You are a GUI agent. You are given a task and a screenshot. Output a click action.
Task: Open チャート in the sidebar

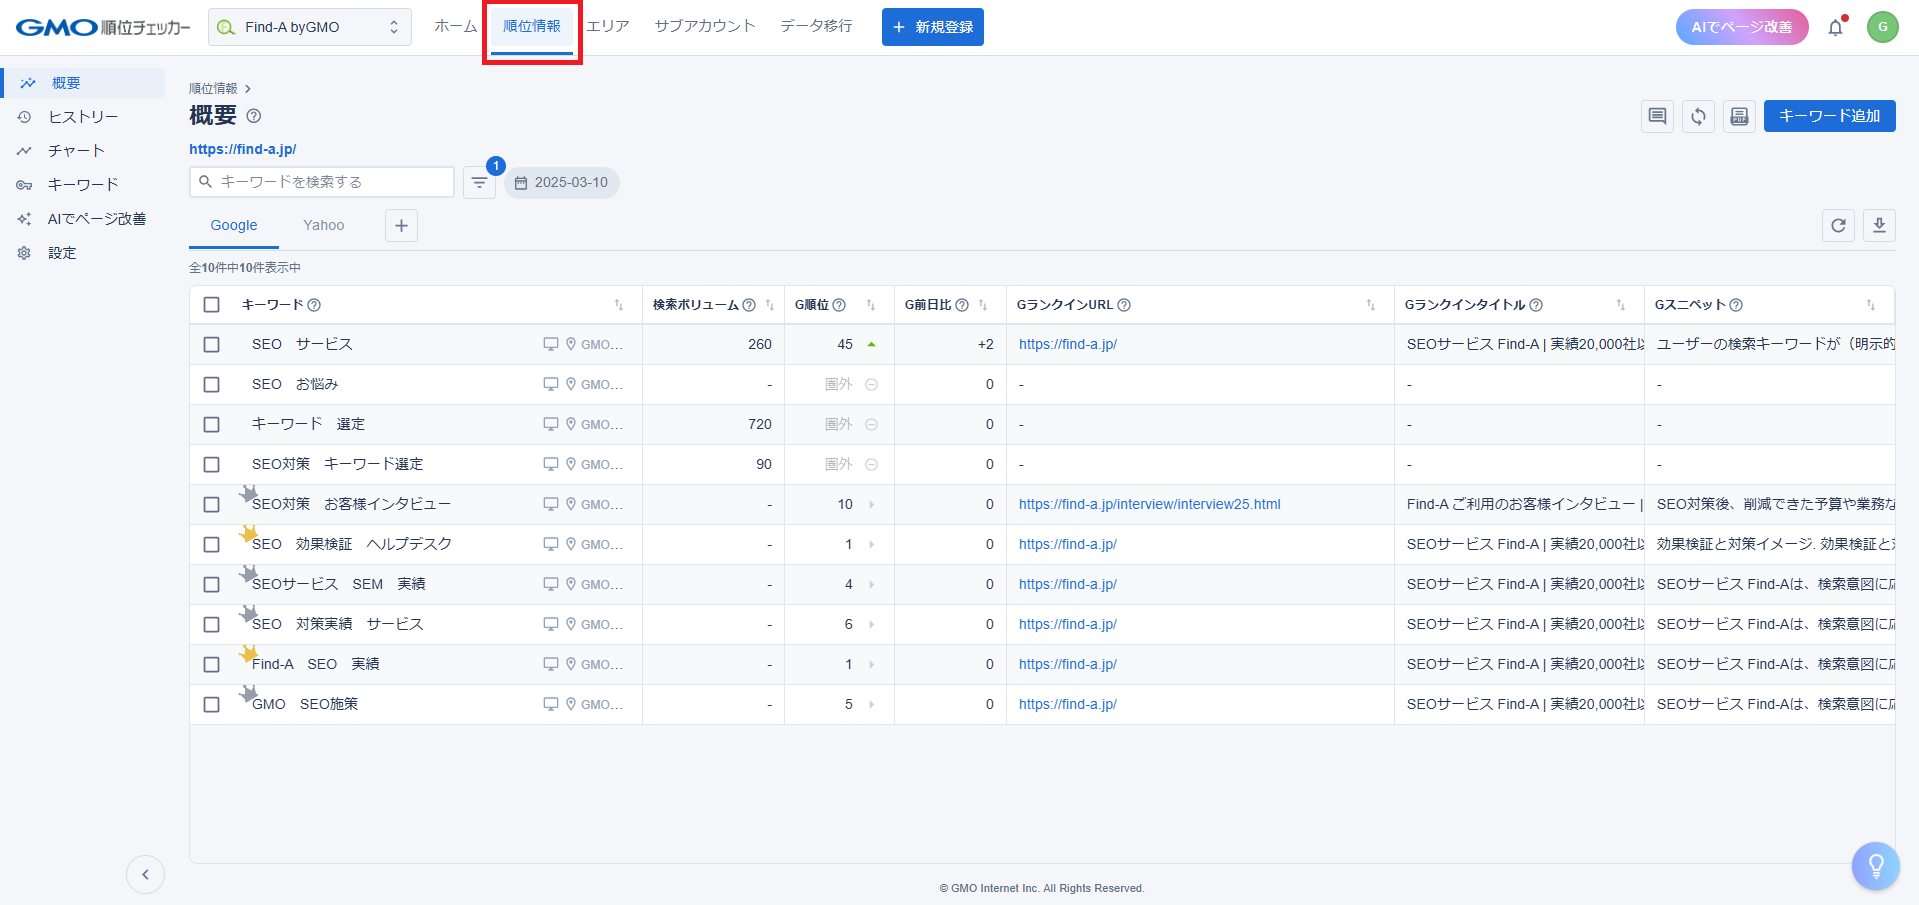click(84, 151)
